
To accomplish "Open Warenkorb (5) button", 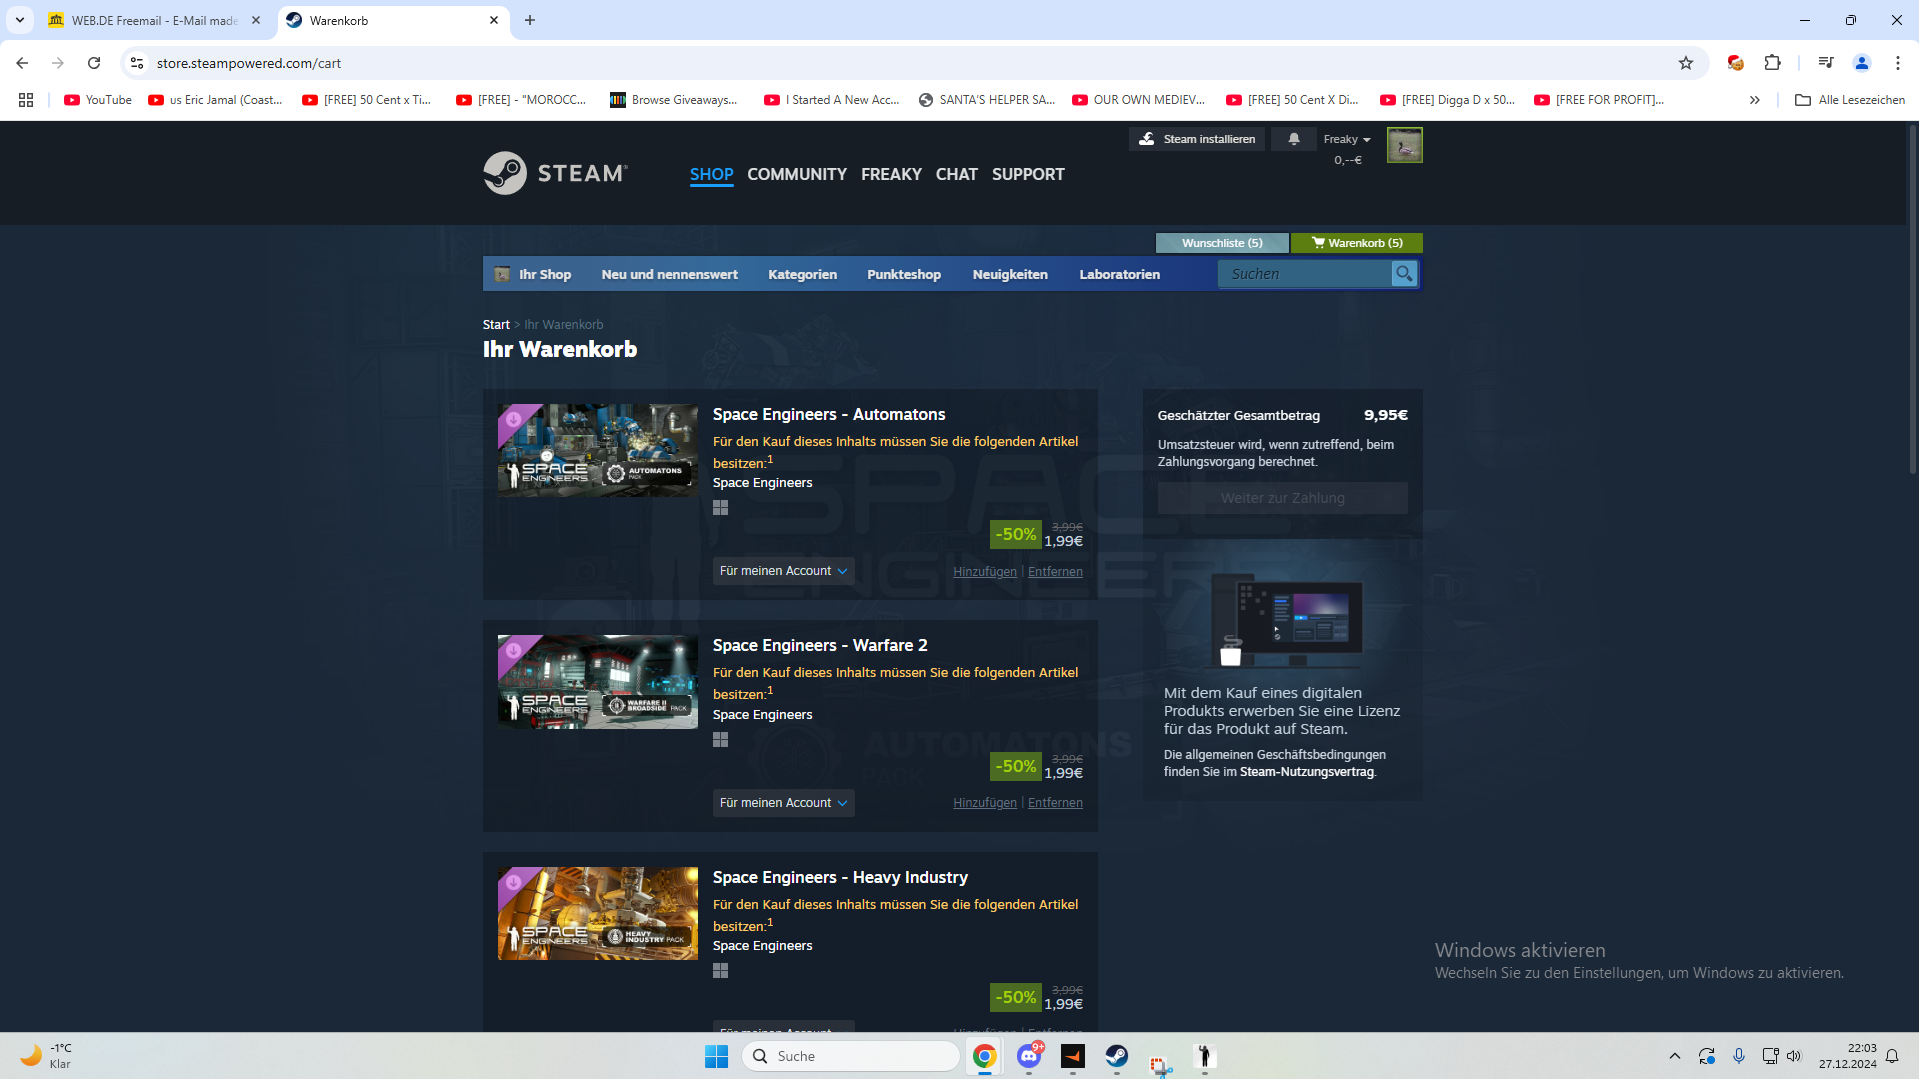I will (1357, 243).
